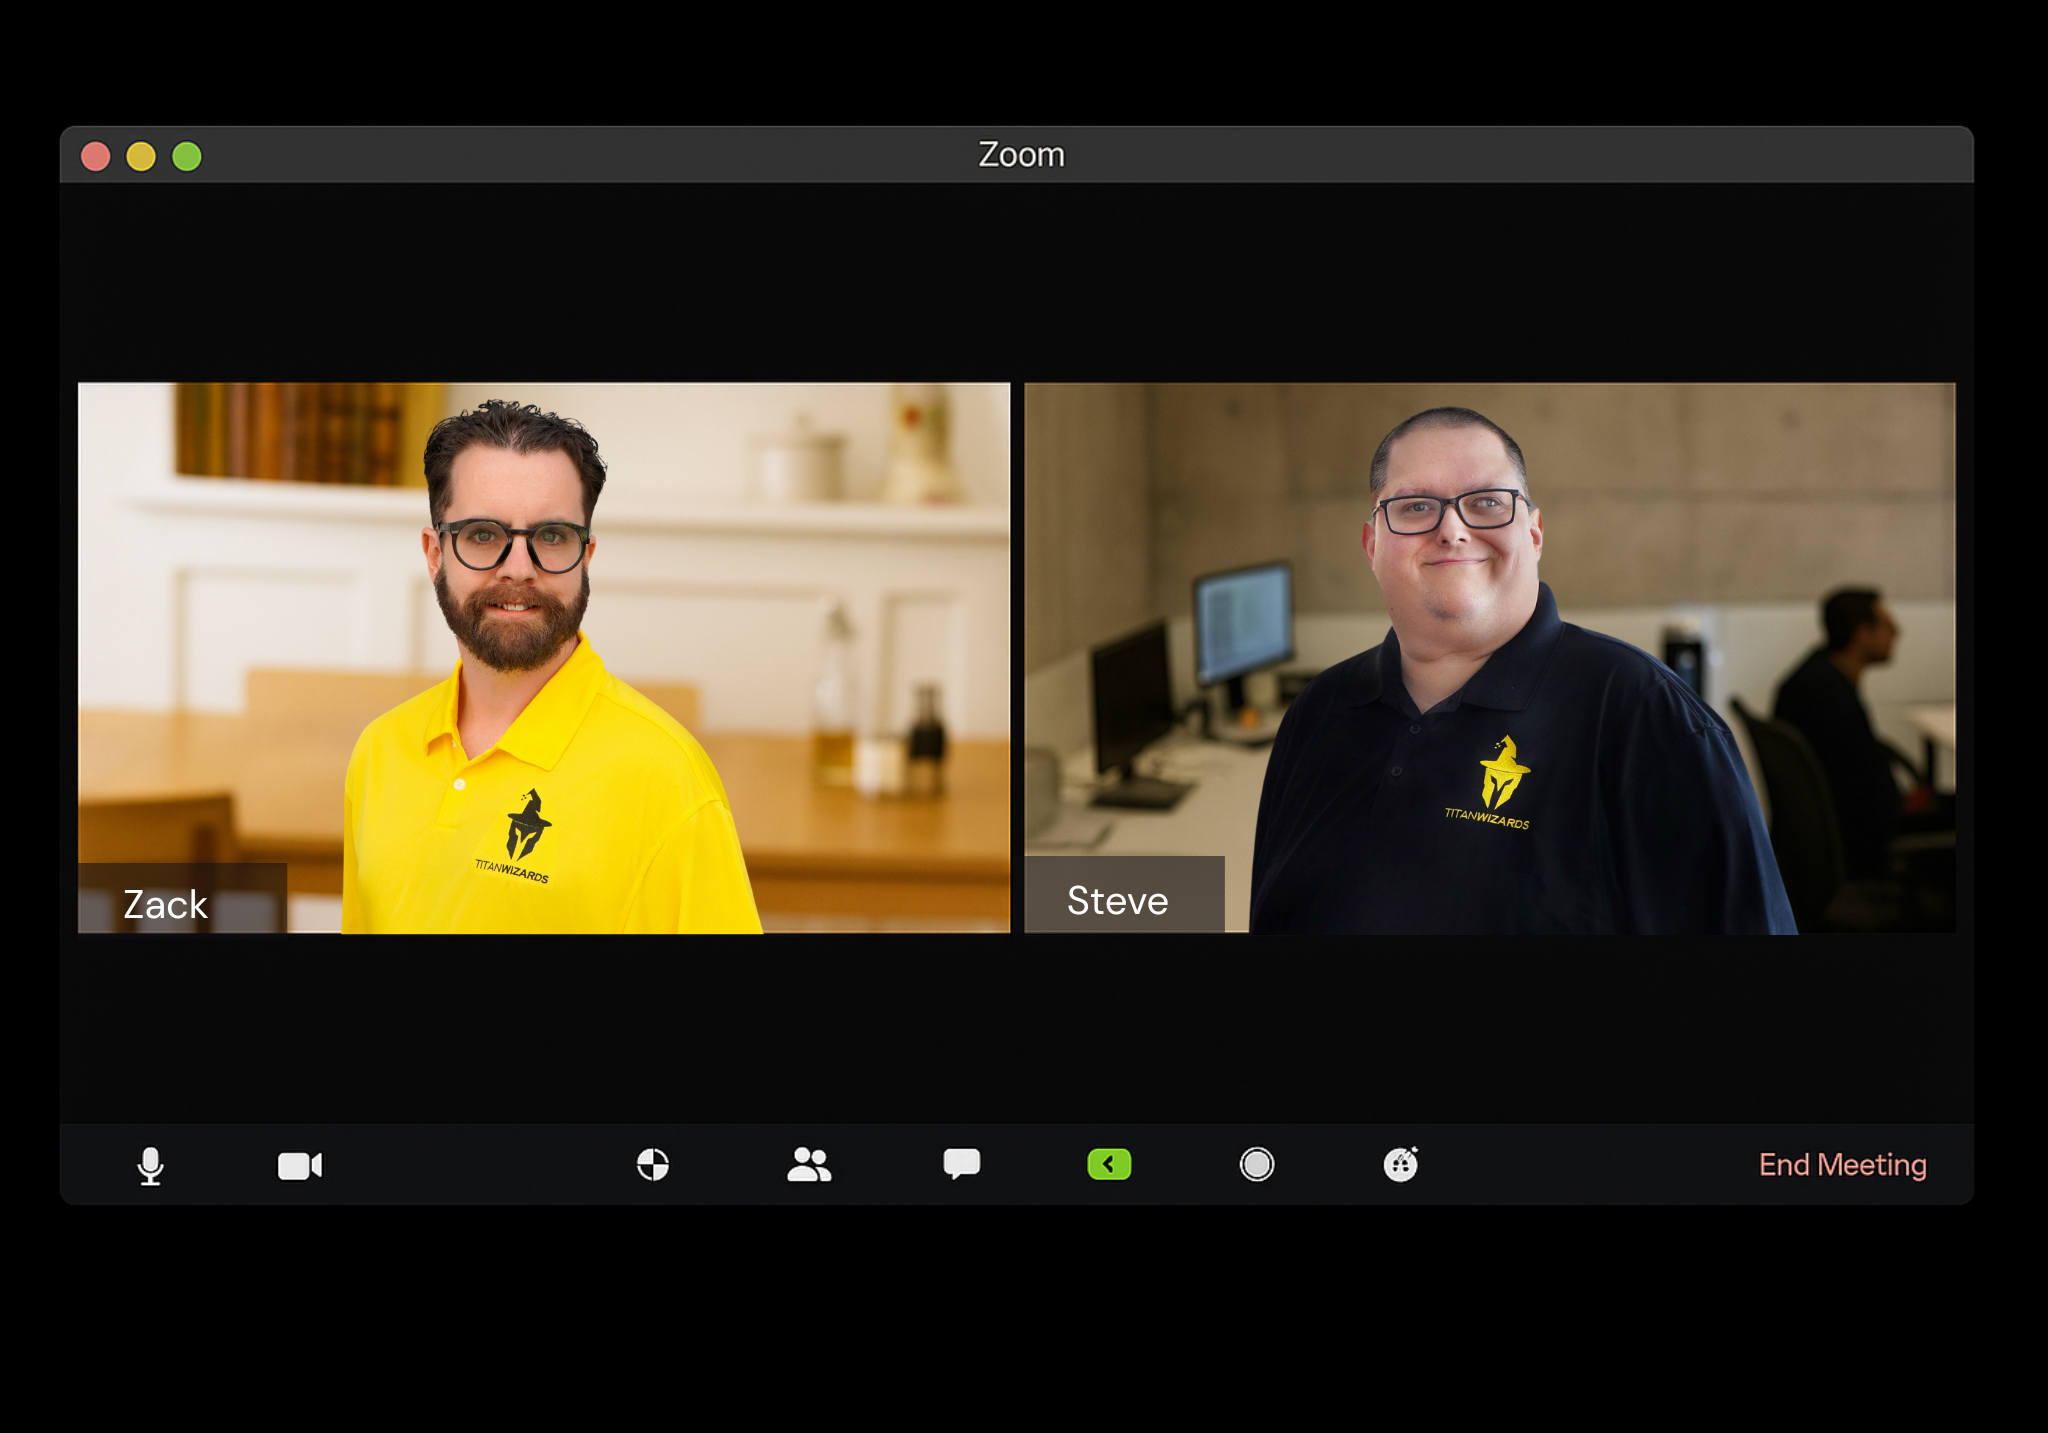This screenshot has height=1433, width=2048.
Task: Open the security shield options
Action: click(x=652, y=1164)
